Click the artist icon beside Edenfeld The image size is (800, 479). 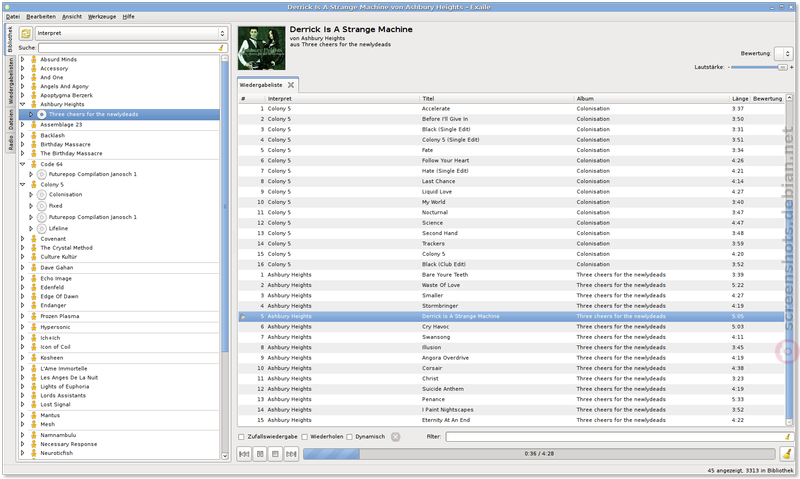34,287
